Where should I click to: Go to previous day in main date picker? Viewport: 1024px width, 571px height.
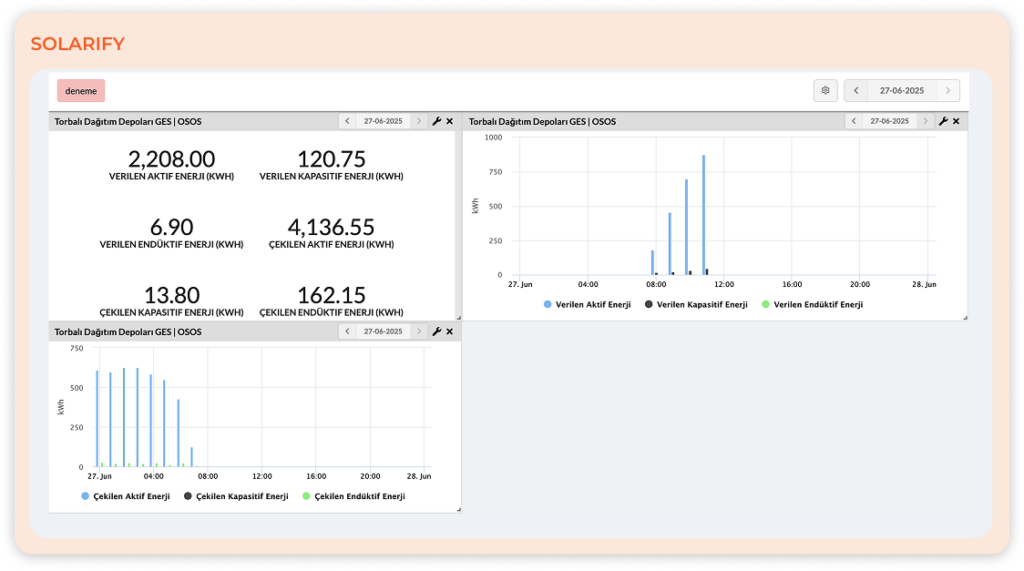click(856, 91)
